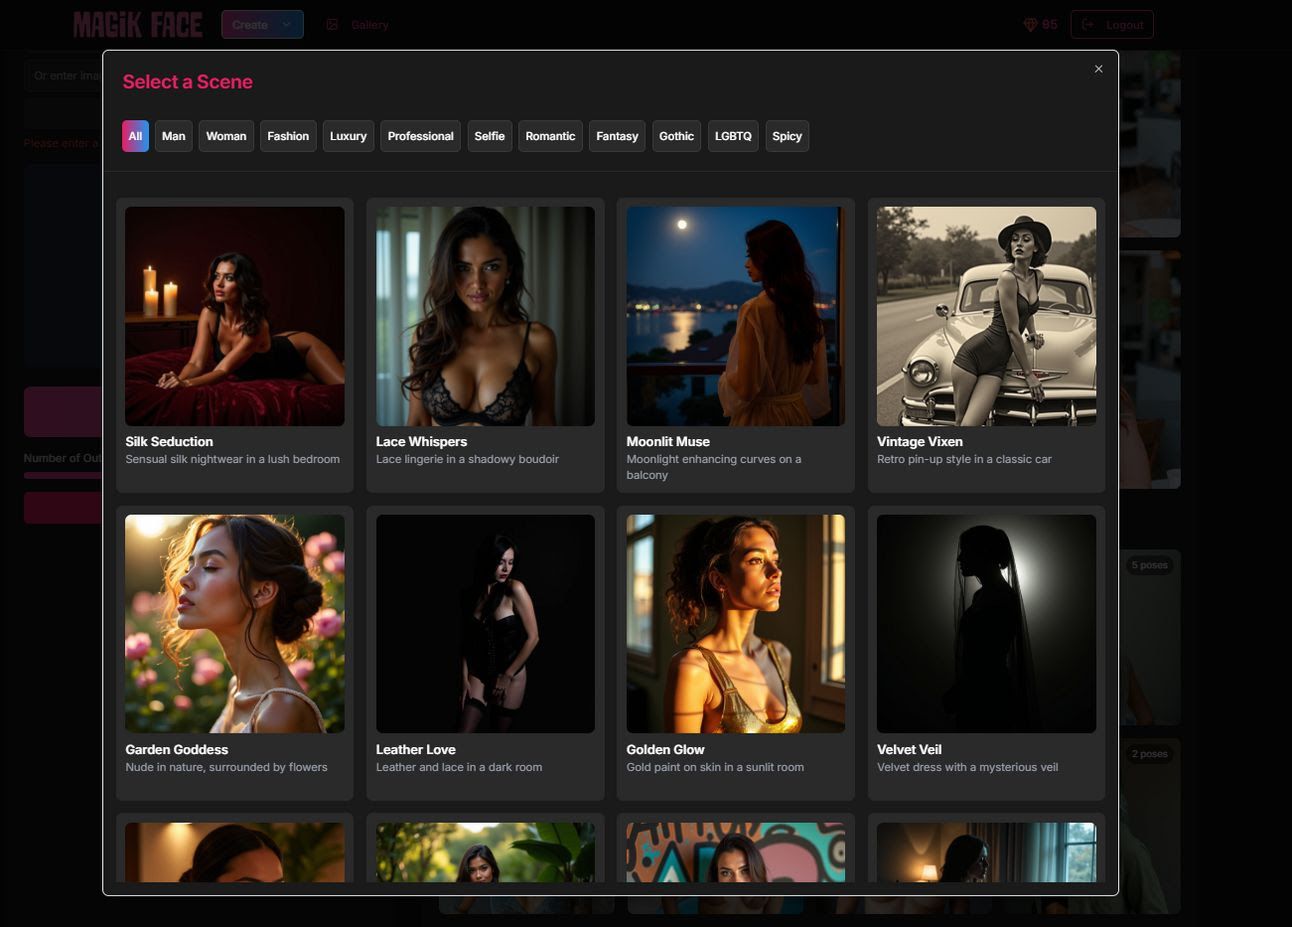1292x927 pixels.
Task: Select the LGBTQ filter
Action: point(733,136)
